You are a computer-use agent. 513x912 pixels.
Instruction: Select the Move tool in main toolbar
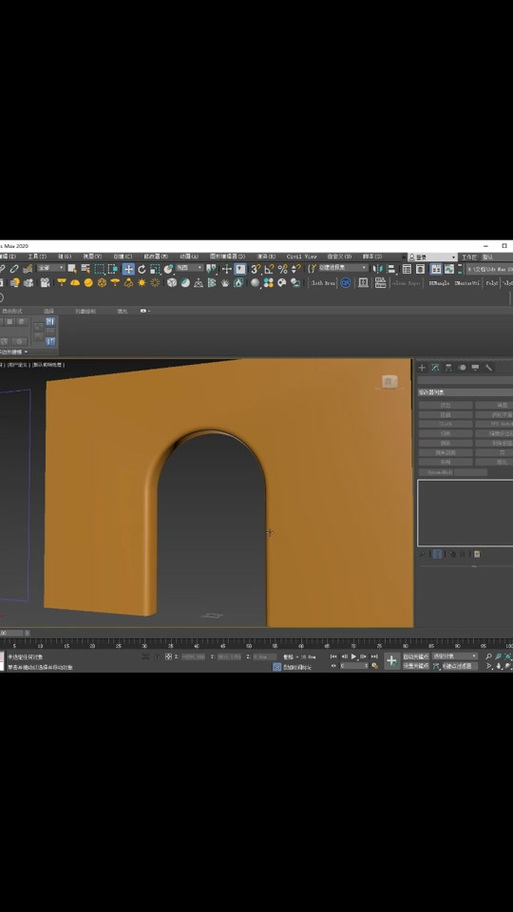[129, 269]
